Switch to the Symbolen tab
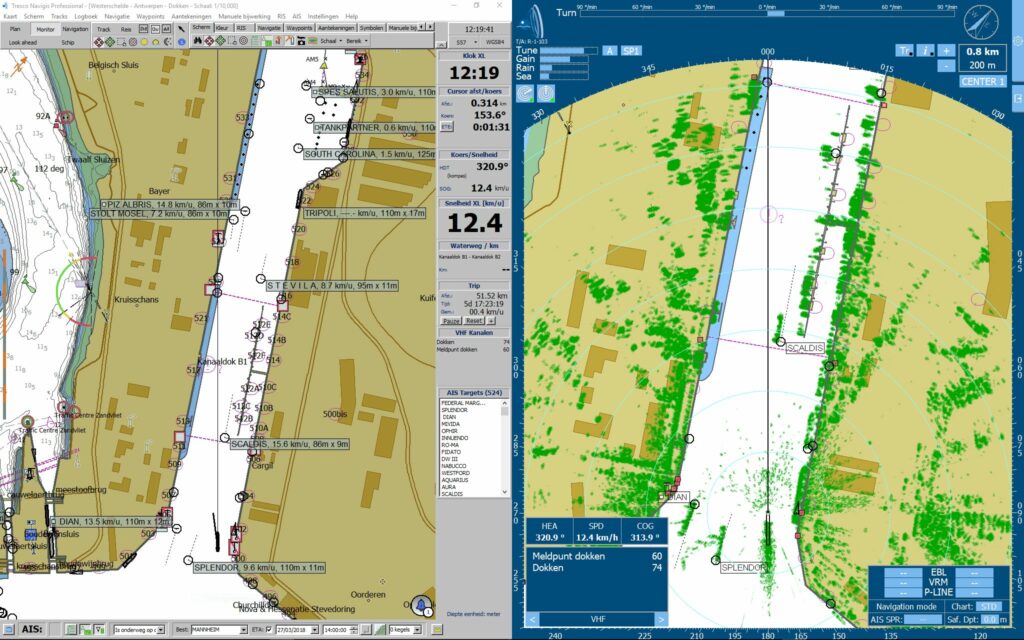This screenshot has height=640, width=1024. pyautogui.click(x=371, y=28)
